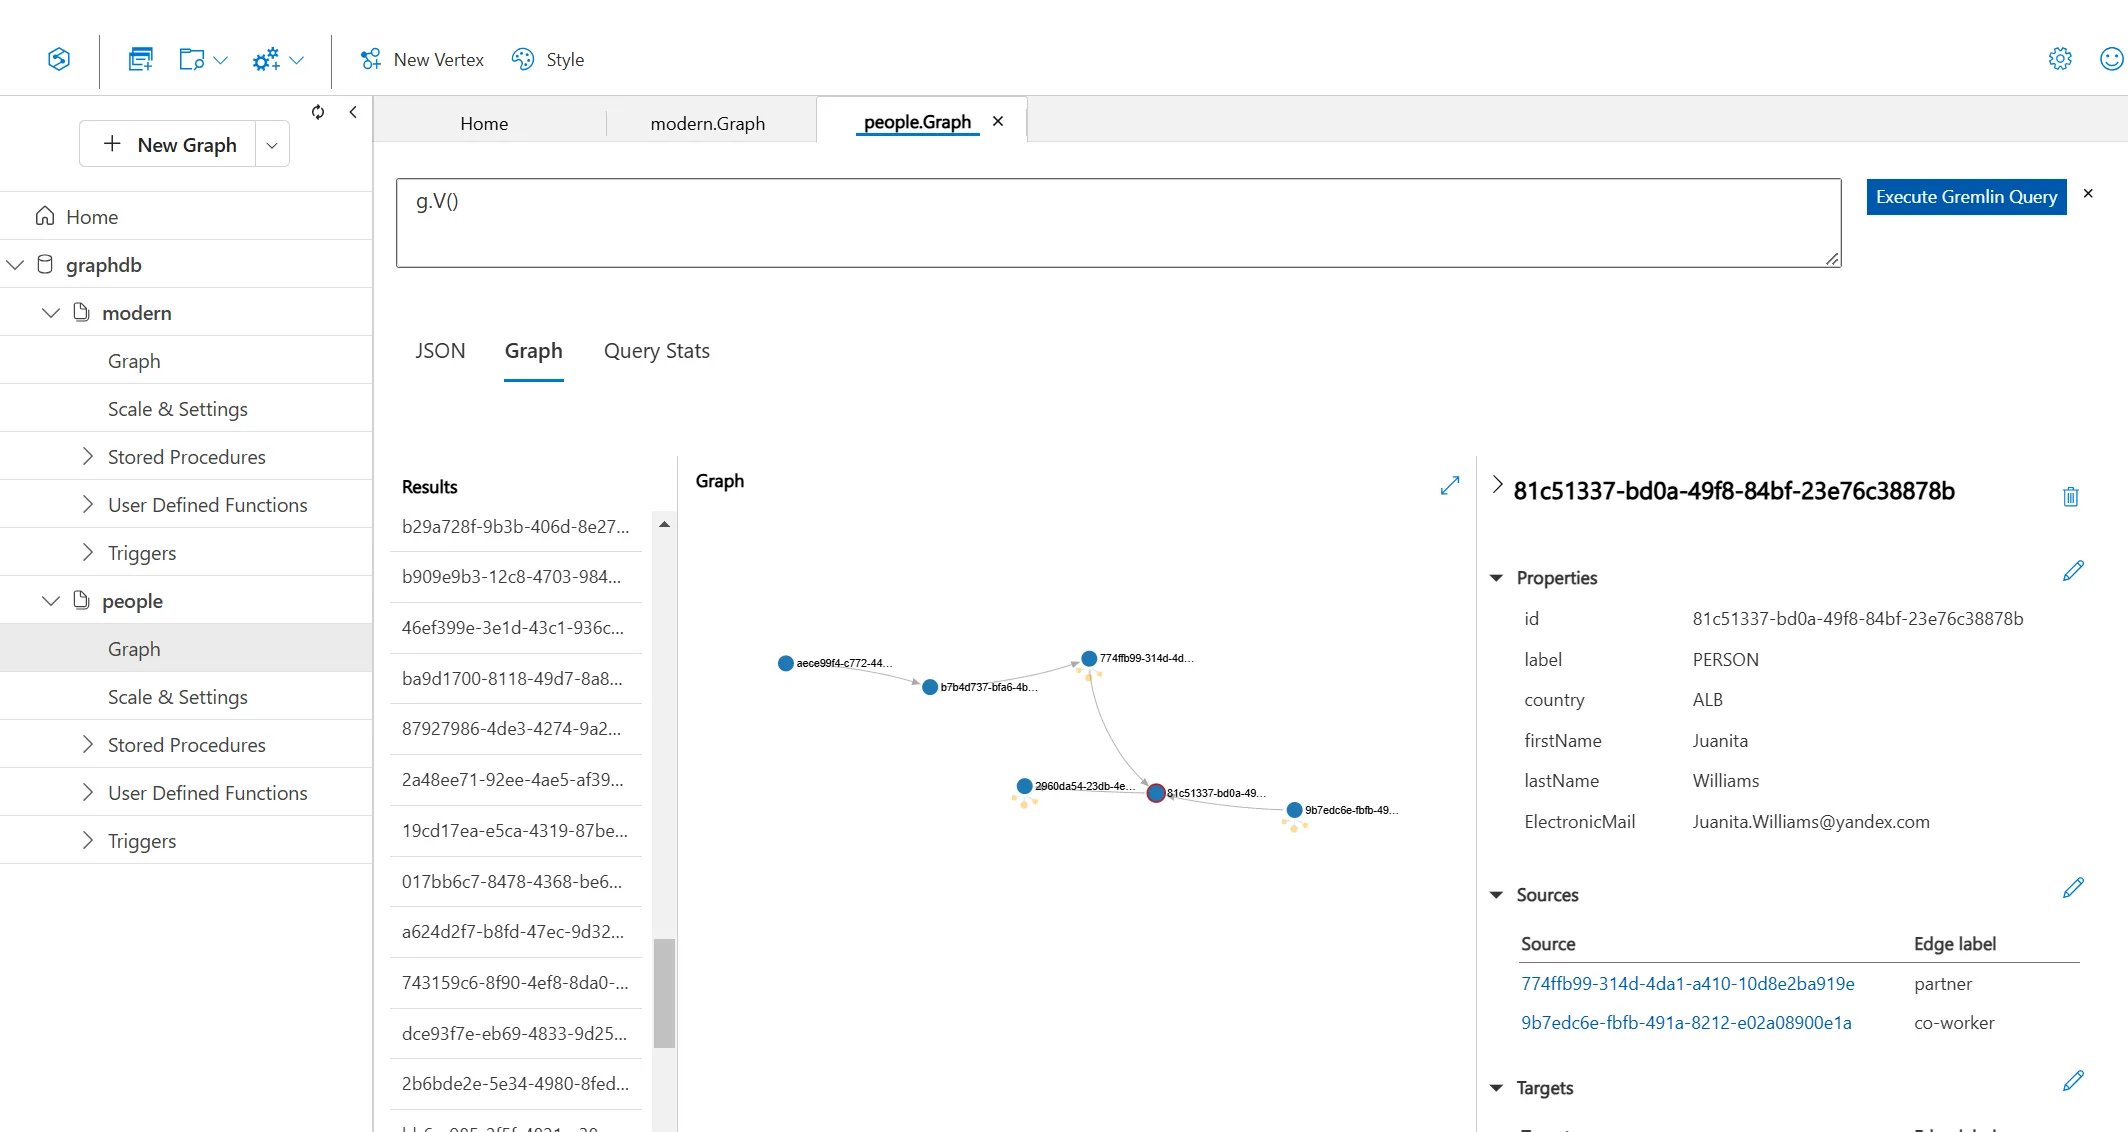2128x1132 pixels.
Task: Click Execute Gremlin Query button
Action: (1966, 197)
